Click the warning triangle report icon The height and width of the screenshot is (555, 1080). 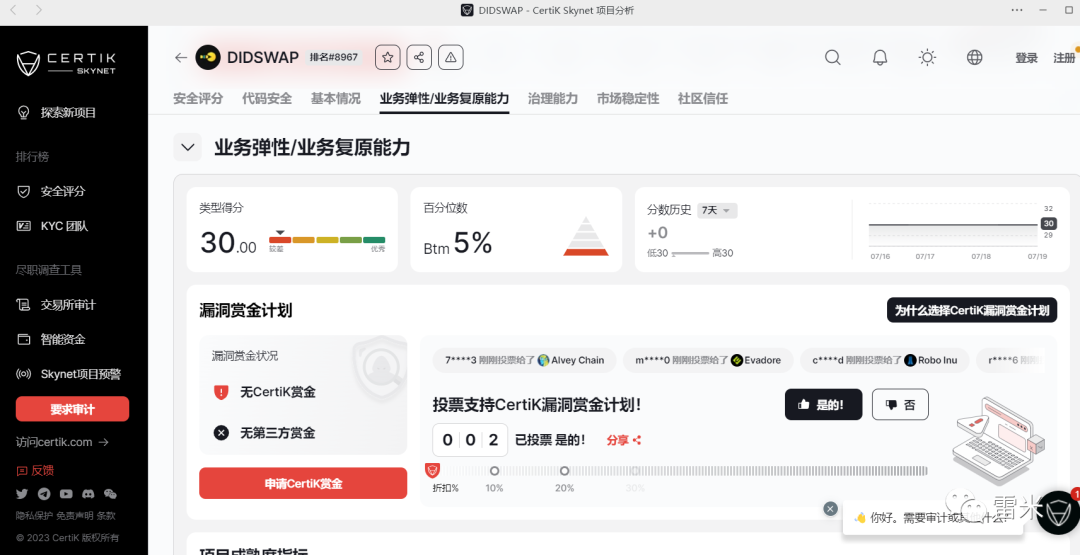[x=450, y=58]
